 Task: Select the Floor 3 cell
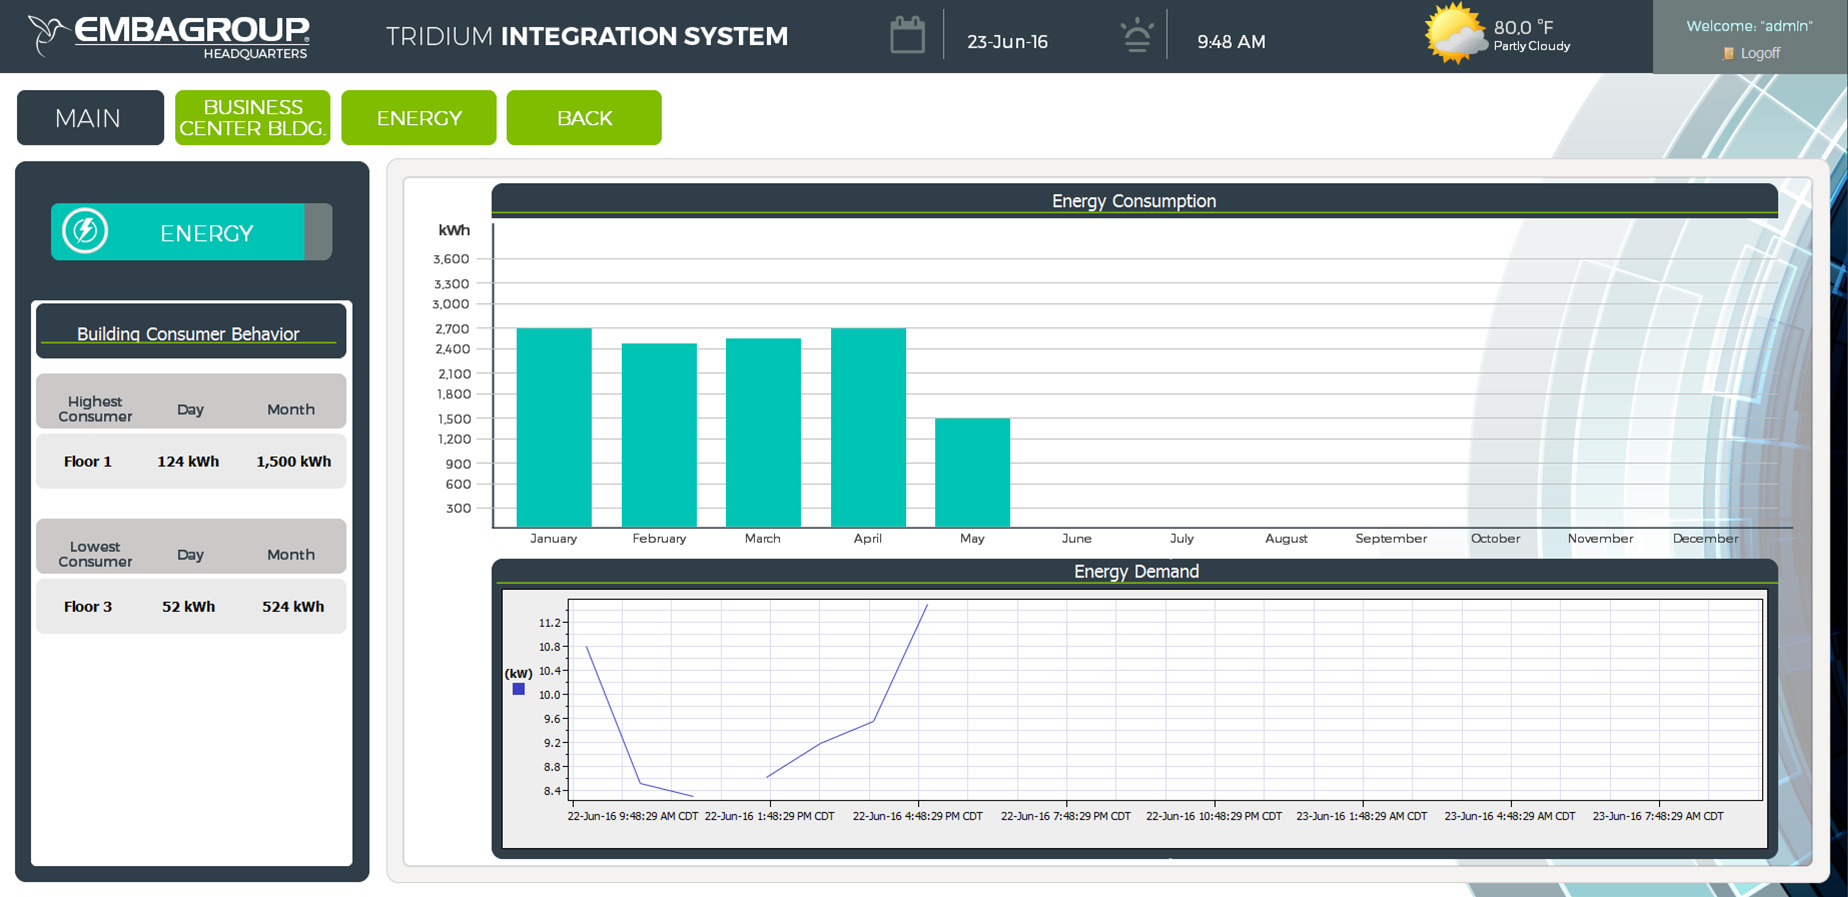[88, 606]
